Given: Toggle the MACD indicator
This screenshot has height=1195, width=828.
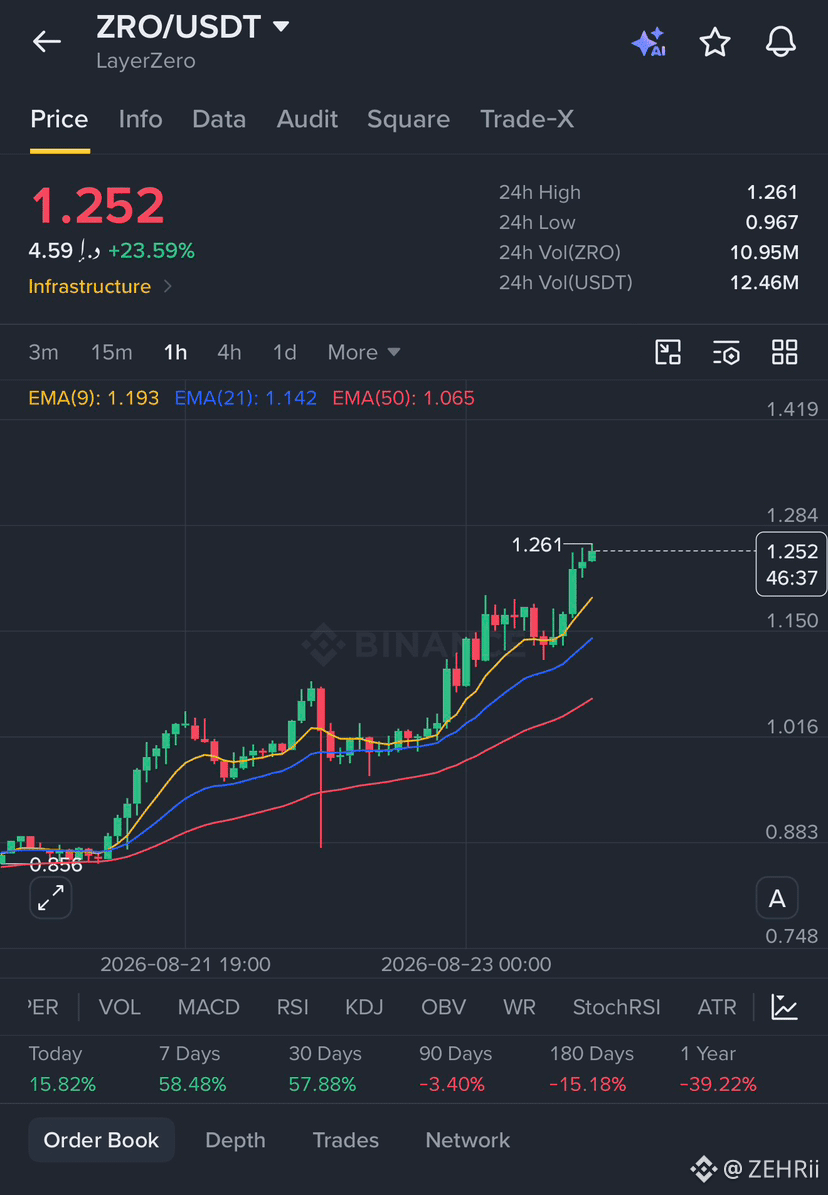Looking at the screenshot, I should (x=209, y=1007).
